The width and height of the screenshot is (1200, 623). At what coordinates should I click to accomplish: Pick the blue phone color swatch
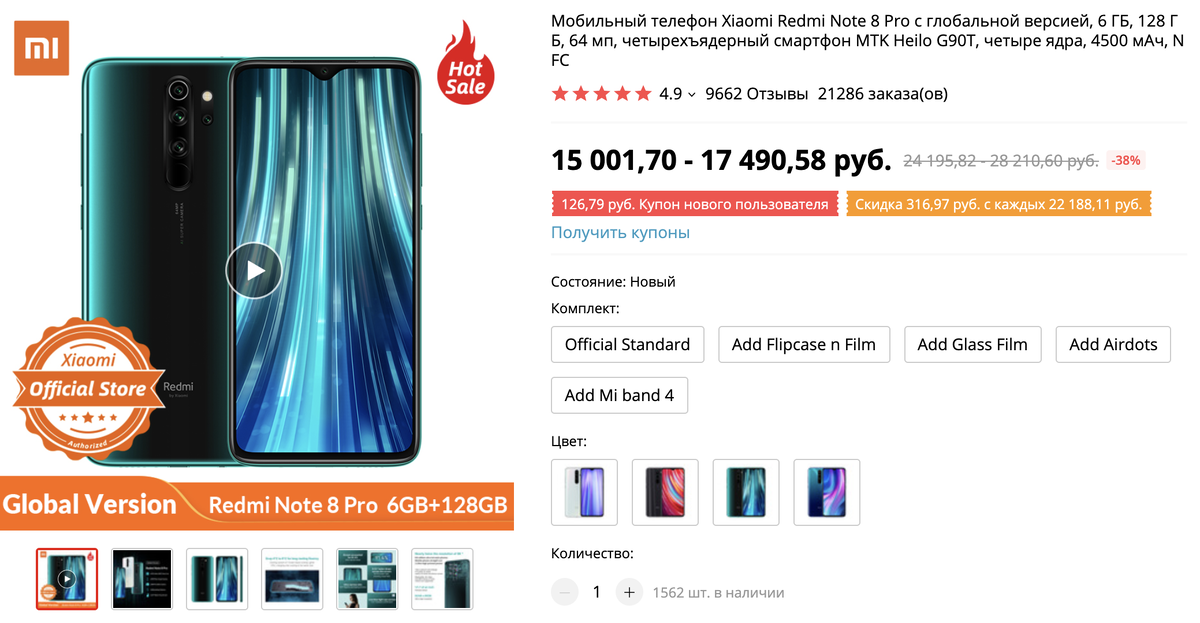826,492
